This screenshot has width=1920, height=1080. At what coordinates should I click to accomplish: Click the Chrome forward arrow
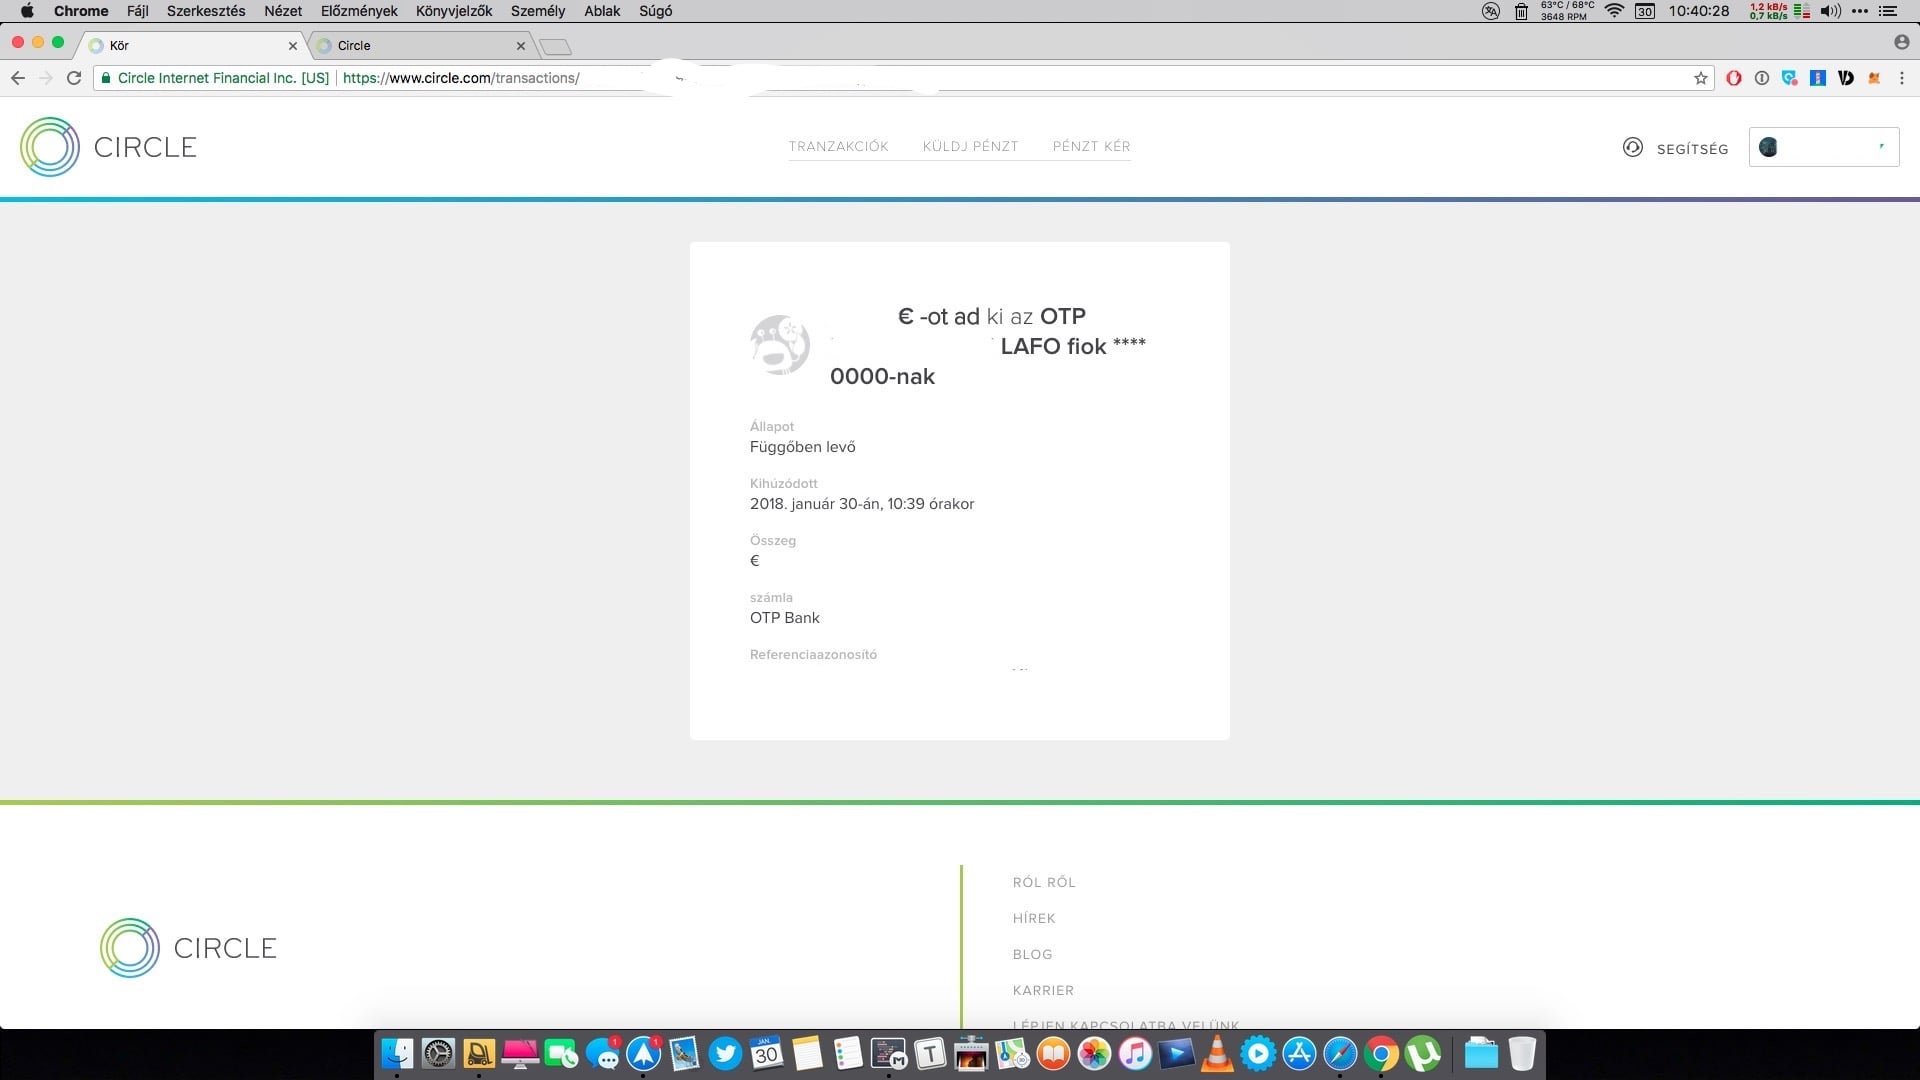45,78
